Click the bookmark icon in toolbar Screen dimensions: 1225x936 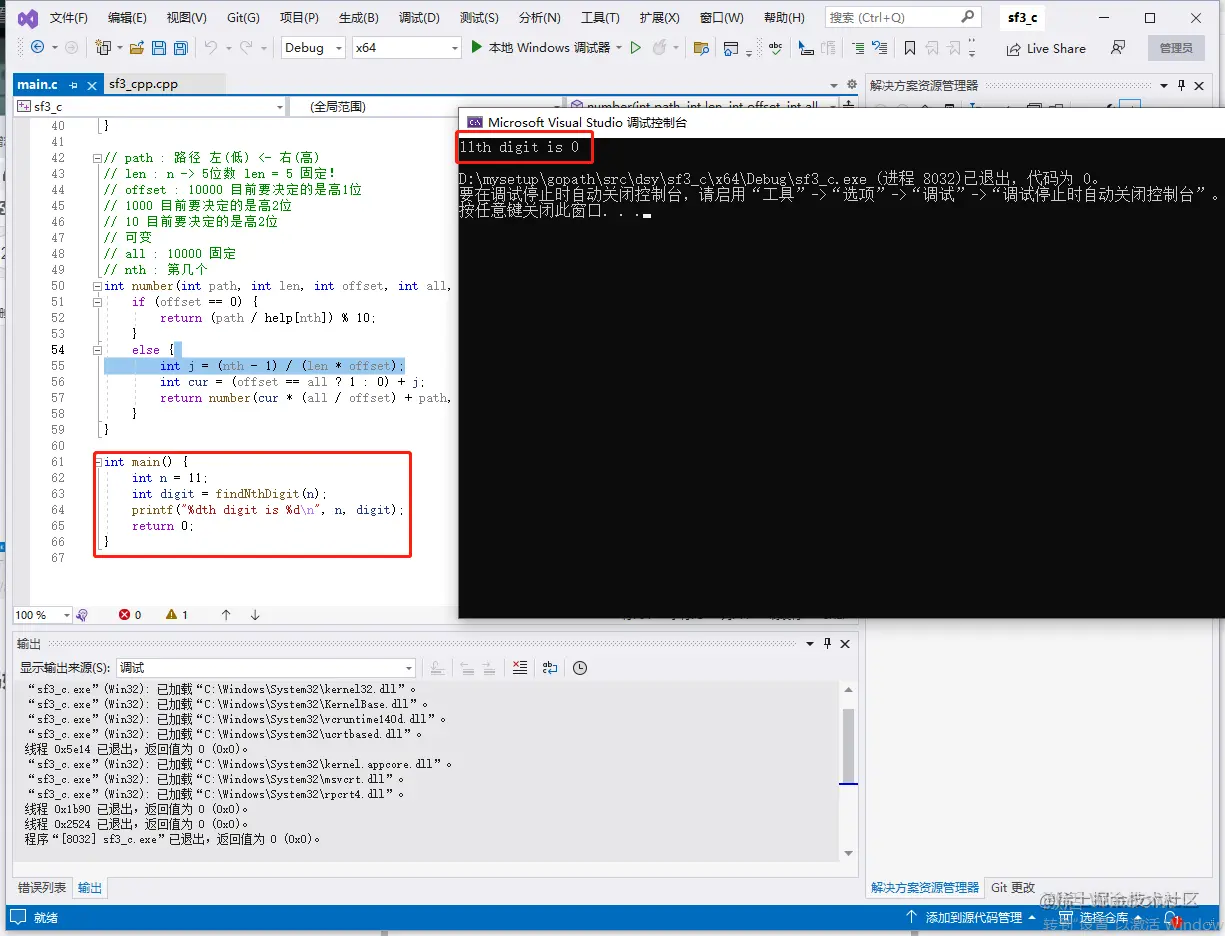(909, 48)
